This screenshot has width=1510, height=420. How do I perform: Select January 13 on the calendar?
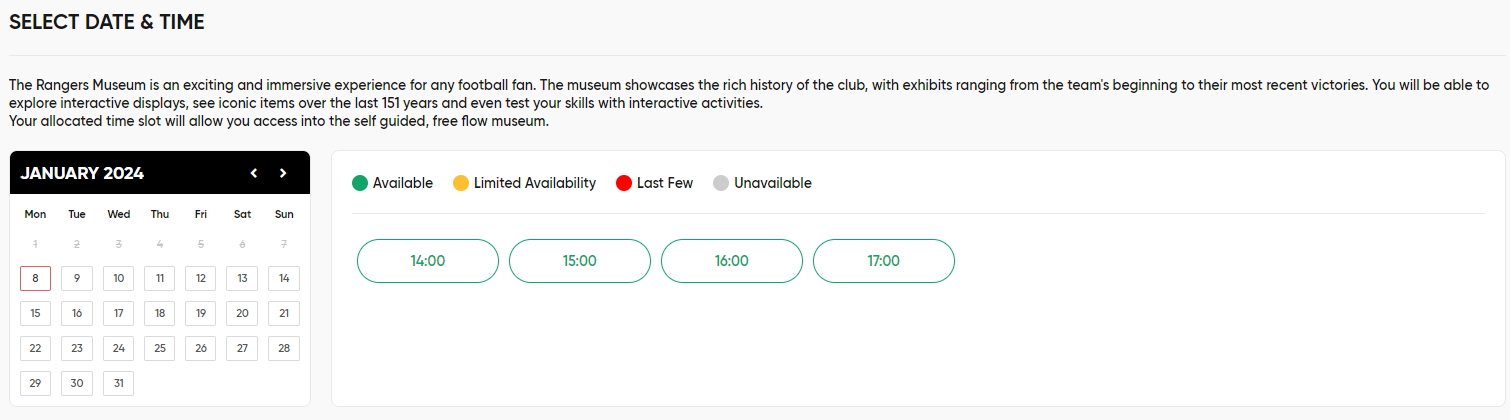(x=242, y=278)
